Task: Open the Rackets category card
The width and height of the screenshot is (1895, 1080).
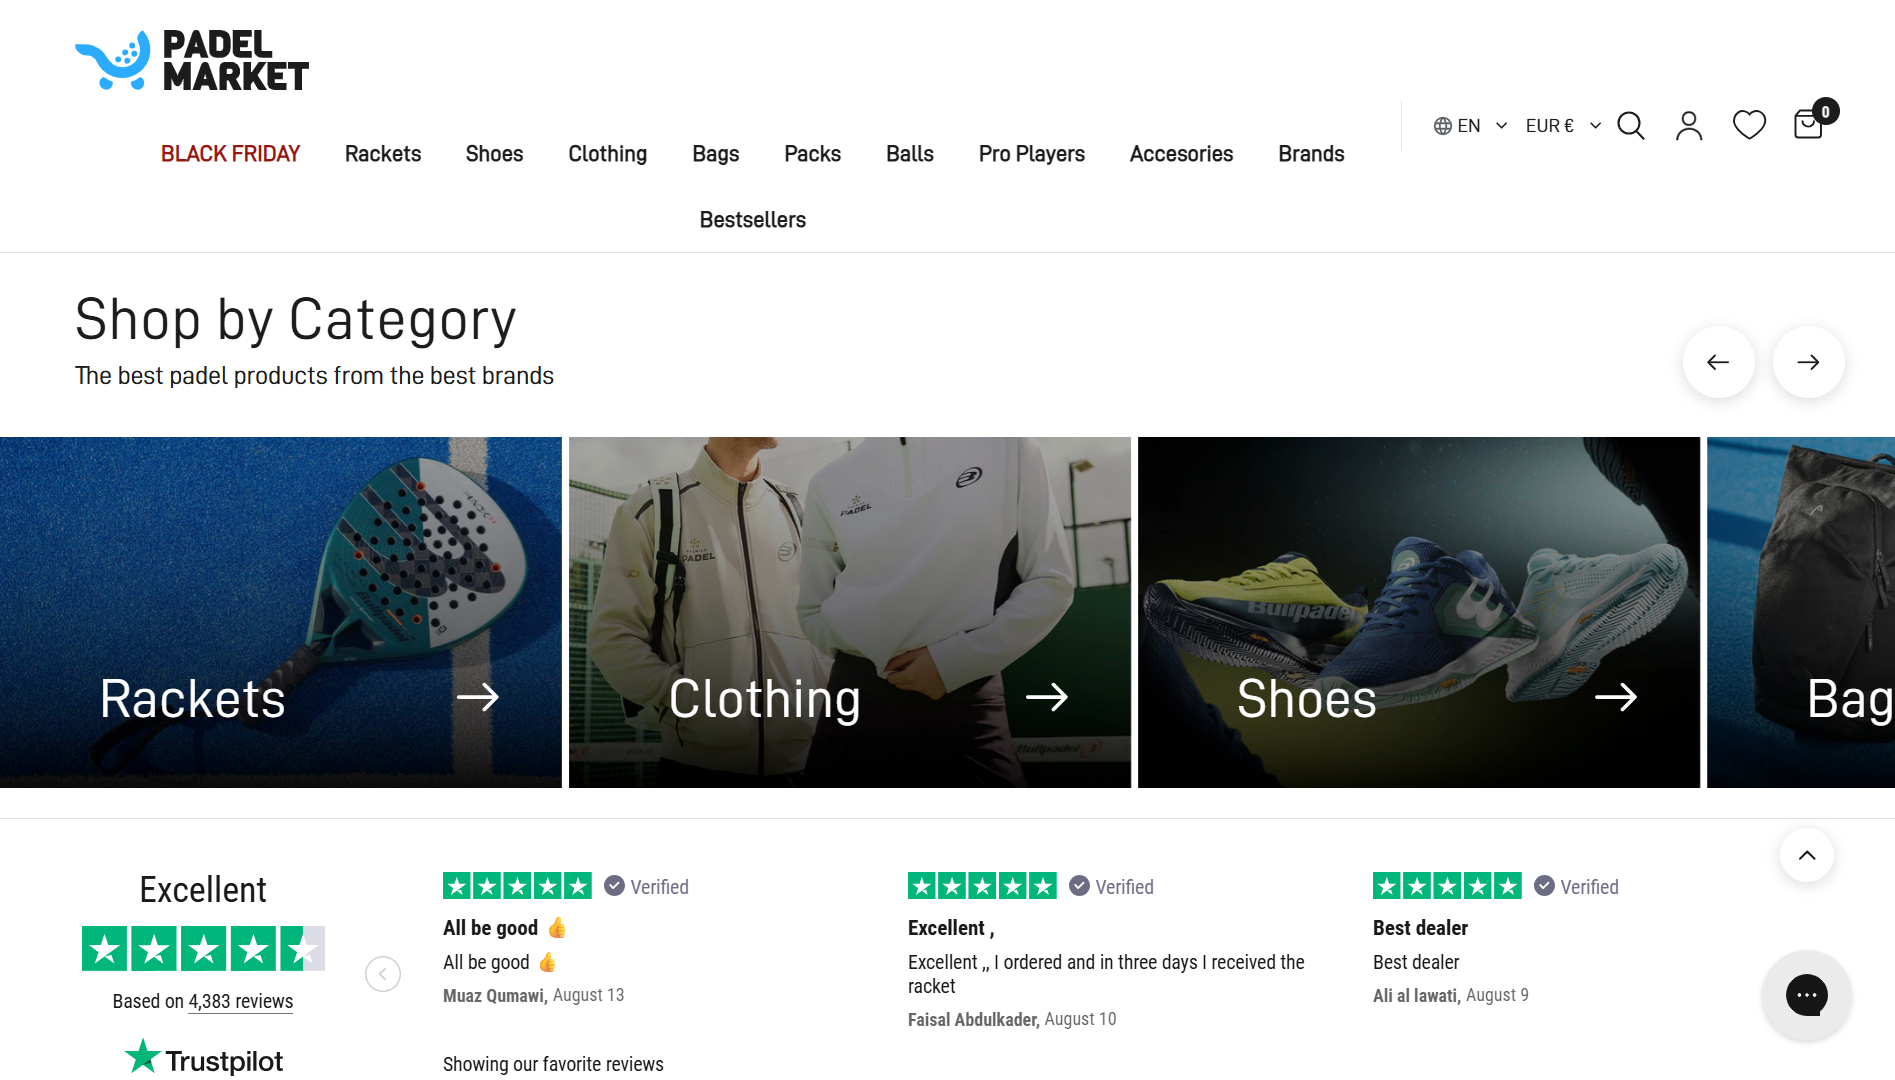Action: pyautogui.click(x=281, y=612)
